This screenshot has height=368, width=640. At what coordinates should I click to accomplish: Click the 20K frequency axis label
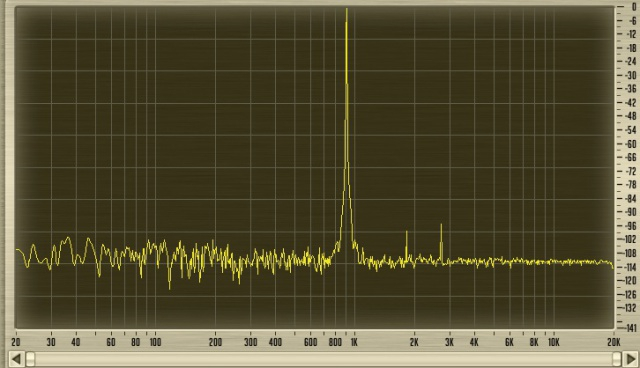click(x=613, y=342)
